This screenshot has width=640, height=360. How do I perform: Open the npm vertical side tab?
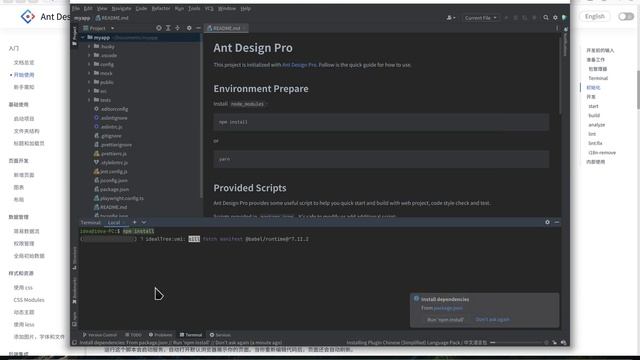click(74, 319)
